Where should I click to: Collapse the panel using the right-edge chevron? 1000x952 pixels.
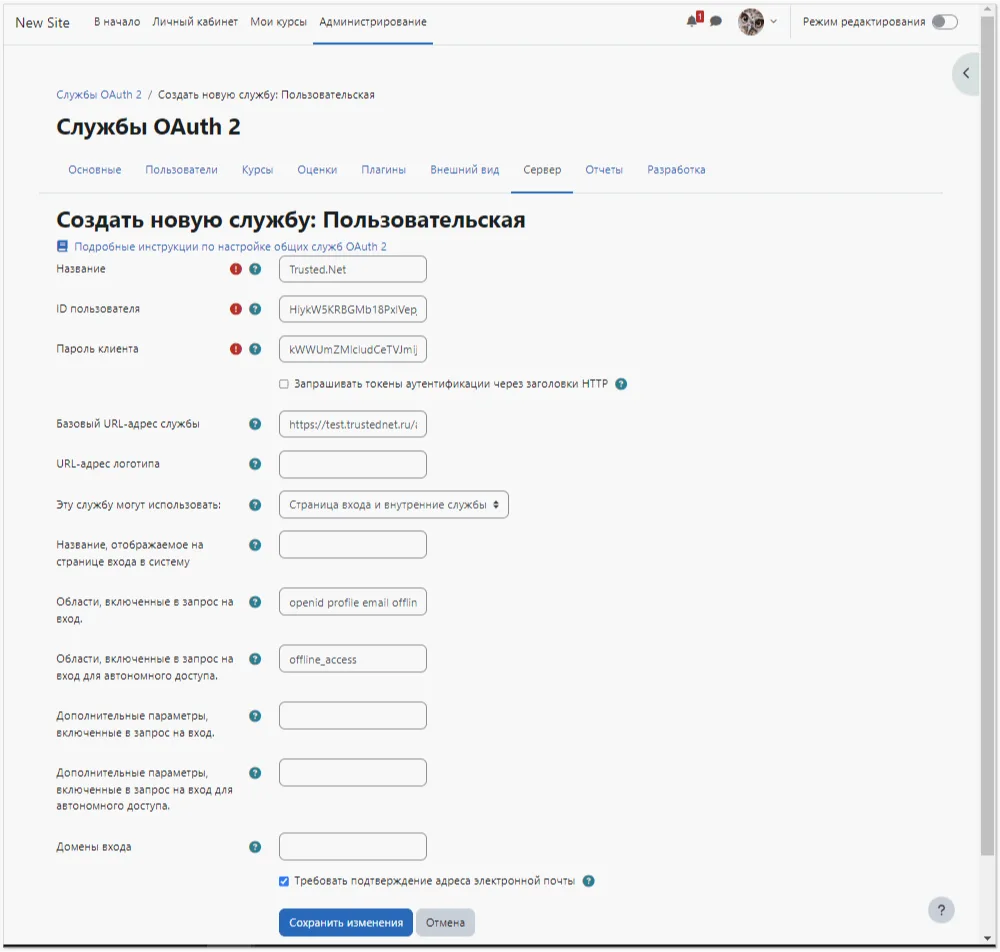click(x=965, y=72)
